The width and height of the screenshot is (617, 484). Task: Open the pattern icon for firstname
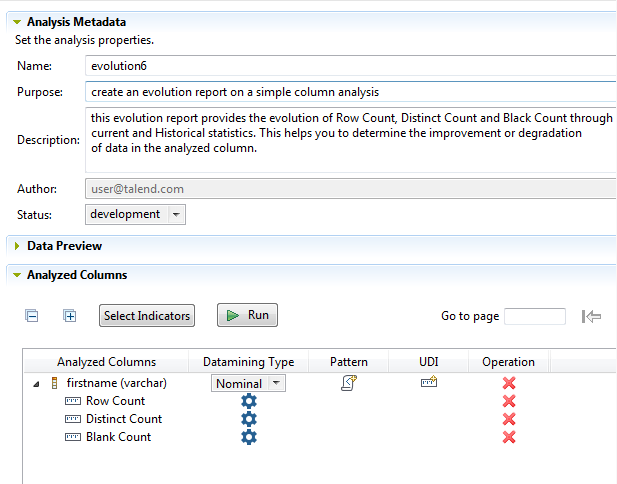coord(349,382)
